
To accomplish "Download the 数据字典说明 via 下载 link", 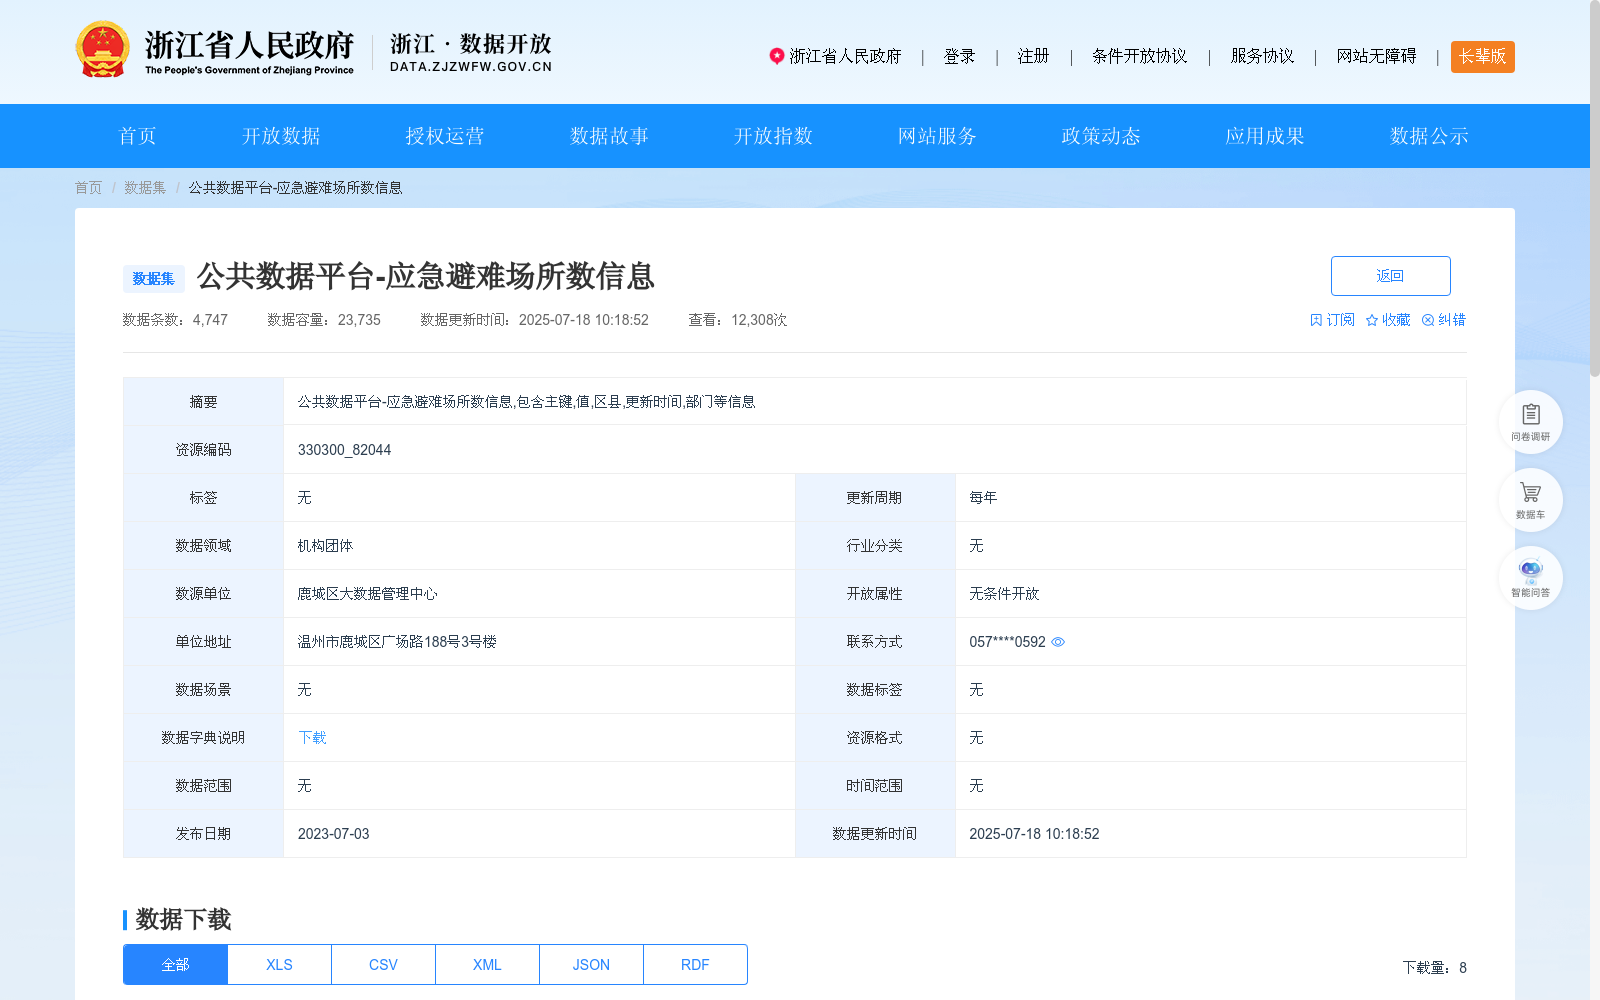I will coord(311,737).
